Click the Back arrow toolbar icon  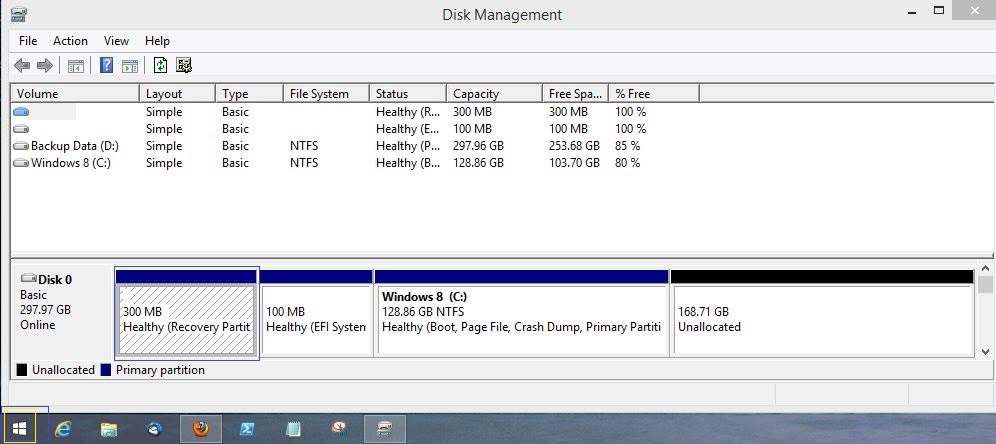22,65
